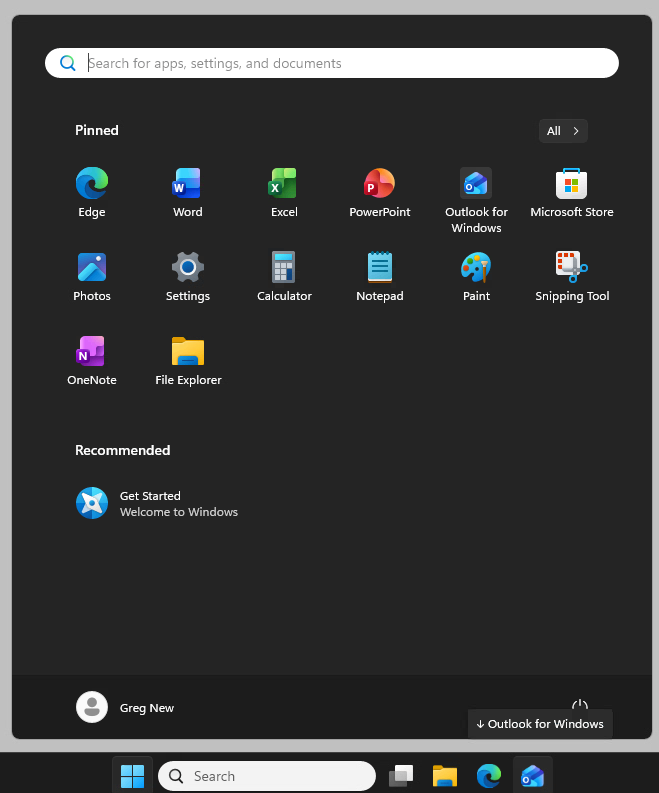The height and width of the screenshot is (793, 659).
Task: Click the Windows Start button on taskbar
Action: [133, 776]
